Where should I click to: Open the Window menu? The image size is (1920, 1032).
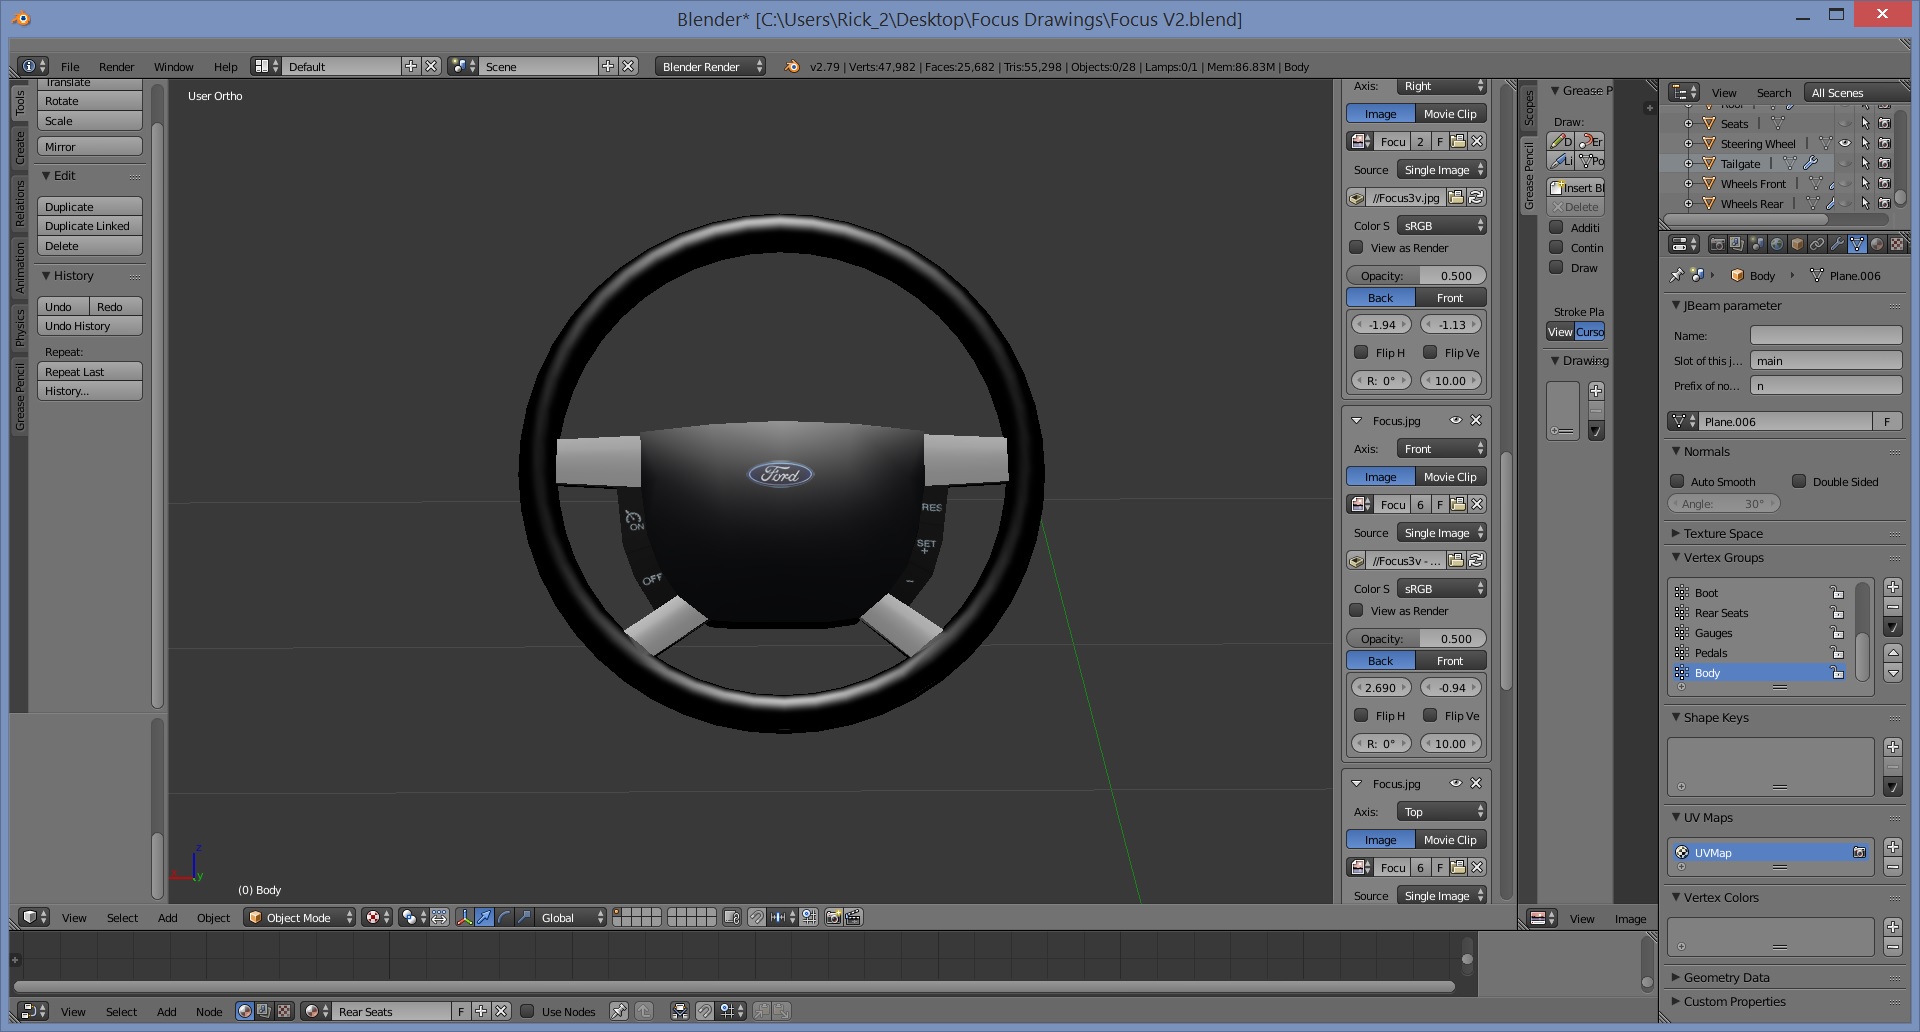[173, 66]
